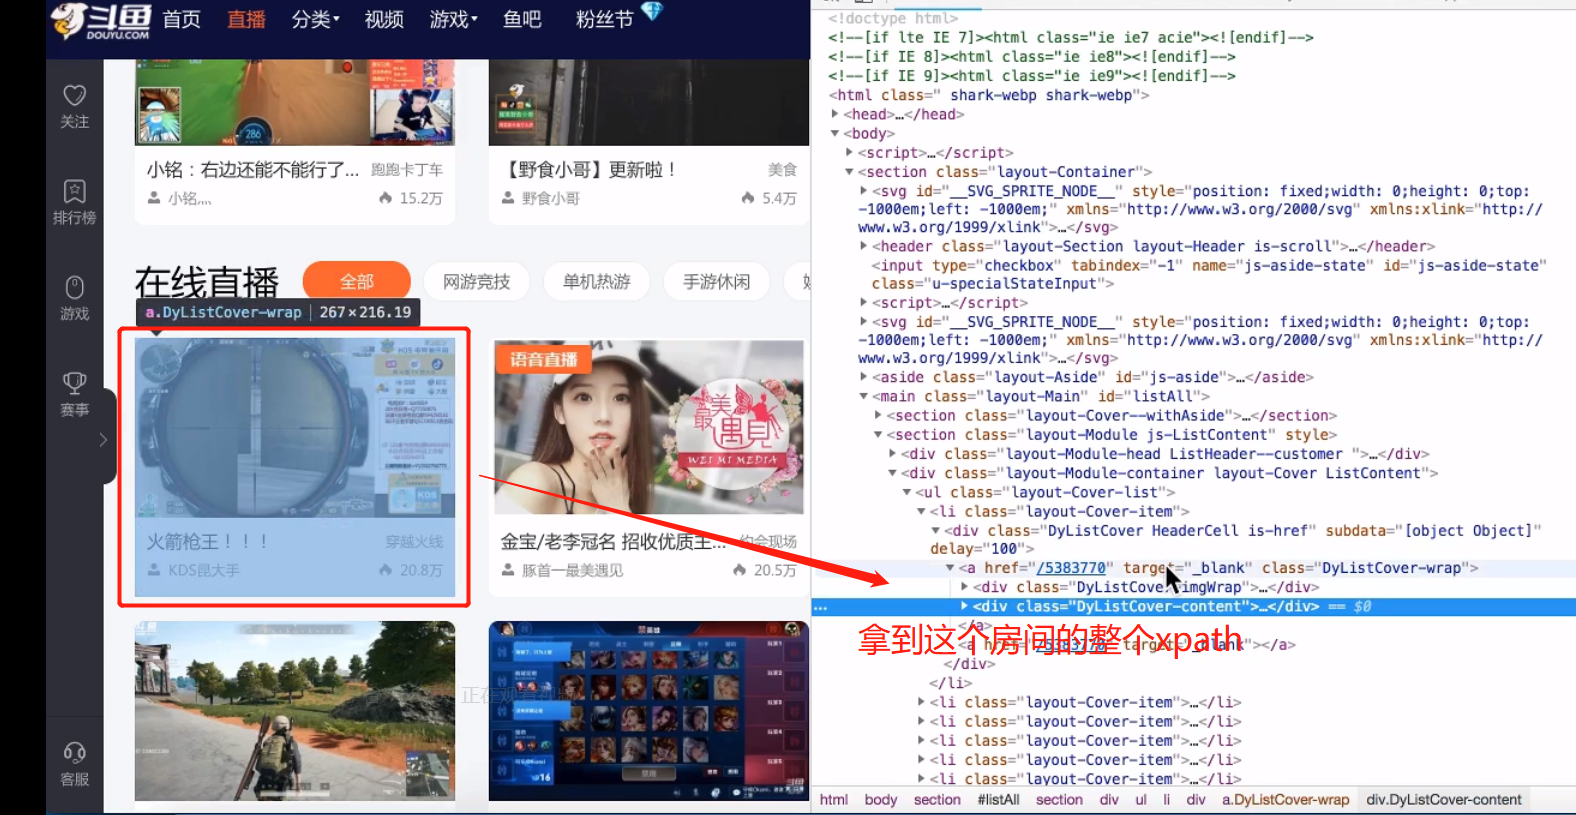Open 粉丝节 in the top navigation
1576x815 pixels.
[604, 19]
